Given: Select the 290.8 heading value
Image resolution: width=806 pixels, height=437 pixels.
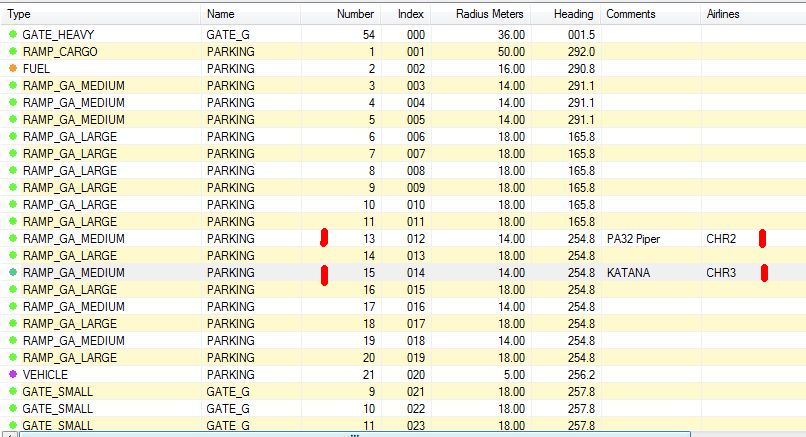Looking at the screenshot, I should point(581,68).
